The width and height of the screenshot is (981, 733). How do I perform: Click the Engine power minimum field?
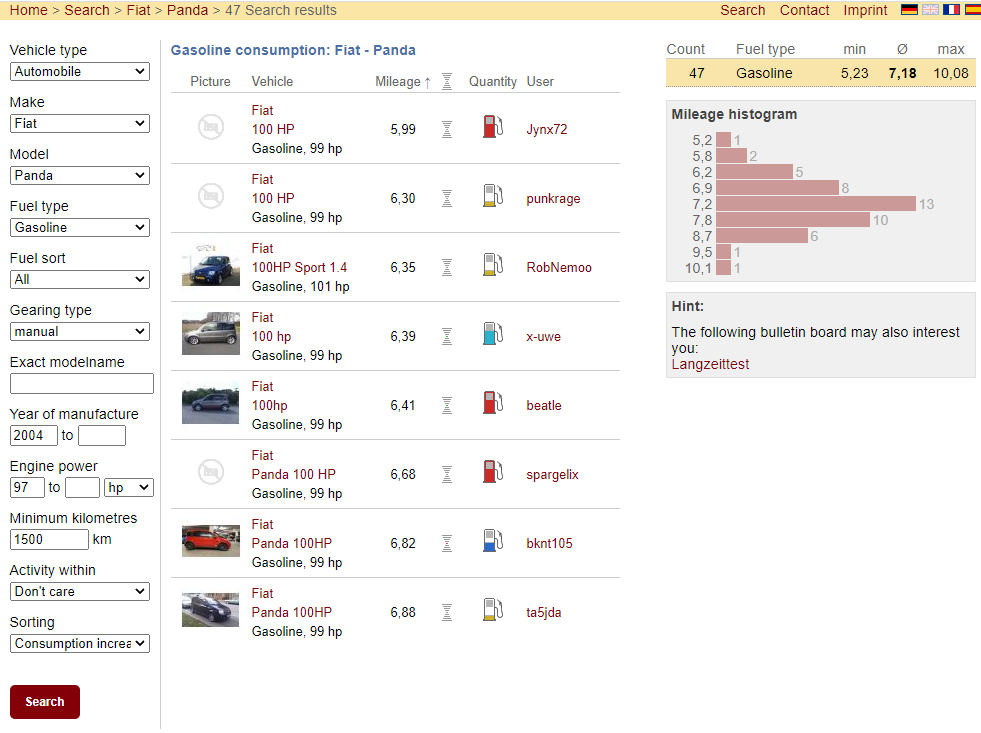point(28,487)
